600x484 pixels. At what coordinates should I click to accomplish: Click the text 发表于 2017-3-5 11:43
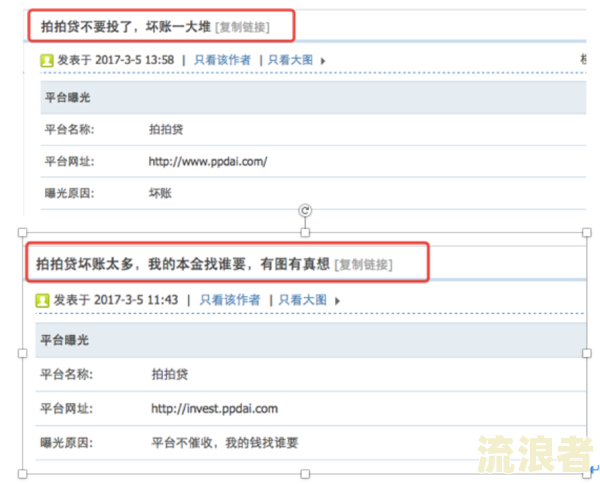(x=116, y=300)
